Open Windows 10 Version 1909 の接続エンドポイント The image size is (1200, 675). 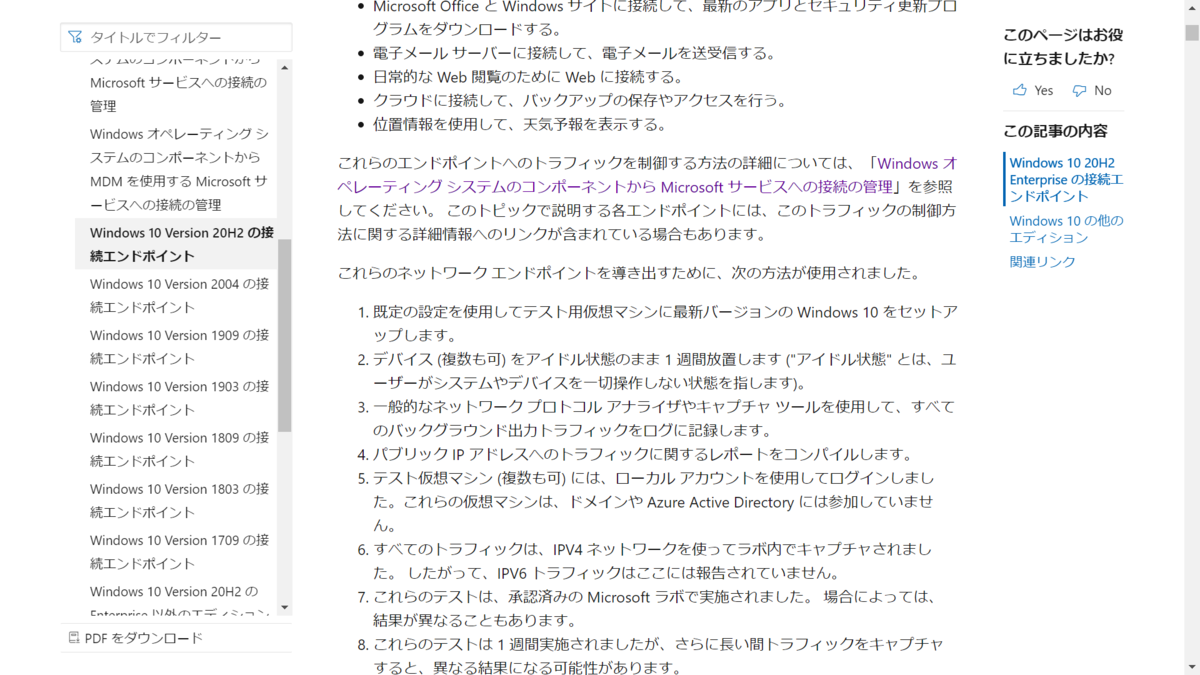tap(180, 347)
